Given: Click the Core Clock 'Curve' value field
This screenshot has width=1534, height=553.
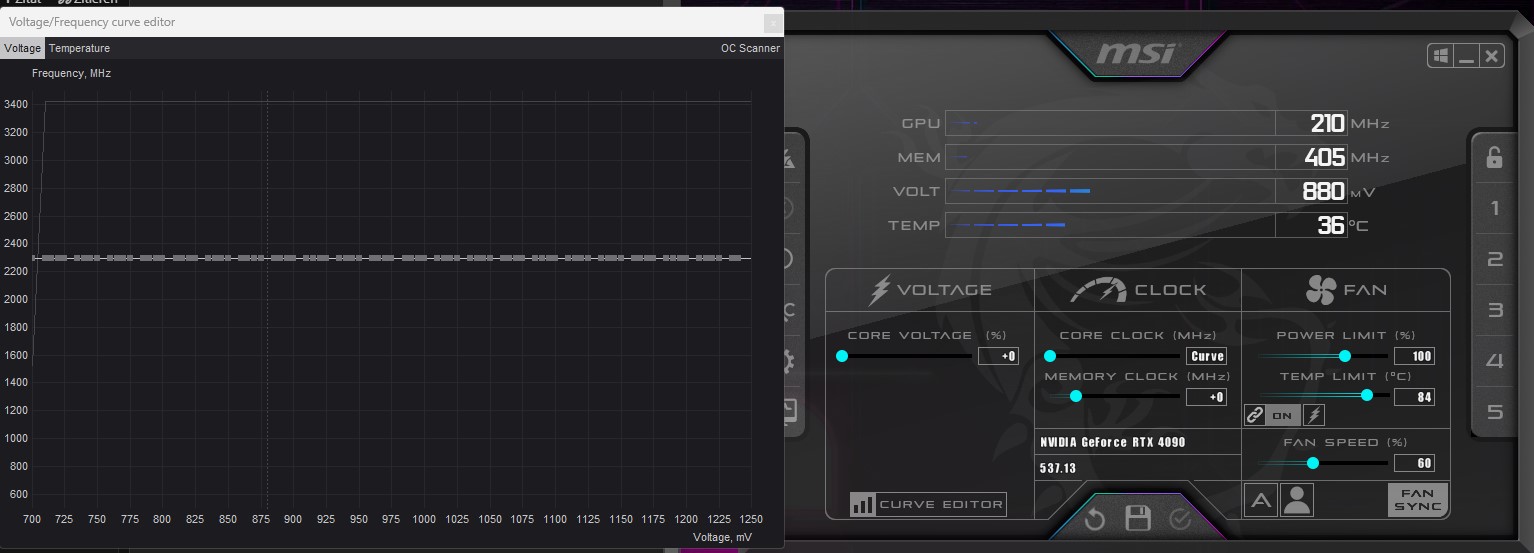Looking at the screenshot, I should pyautogui.click(x=1207, y=356).
